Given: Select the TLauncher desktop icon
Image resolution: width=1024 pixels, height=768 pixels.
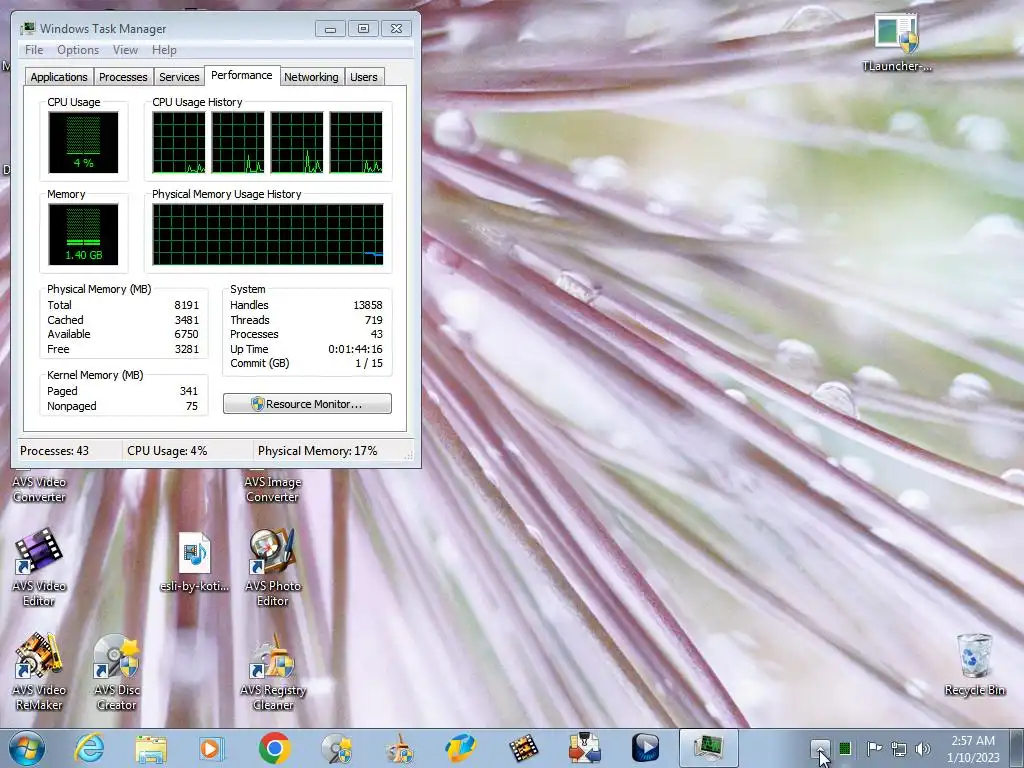Looking at the screenshot, I should point(897,44).
